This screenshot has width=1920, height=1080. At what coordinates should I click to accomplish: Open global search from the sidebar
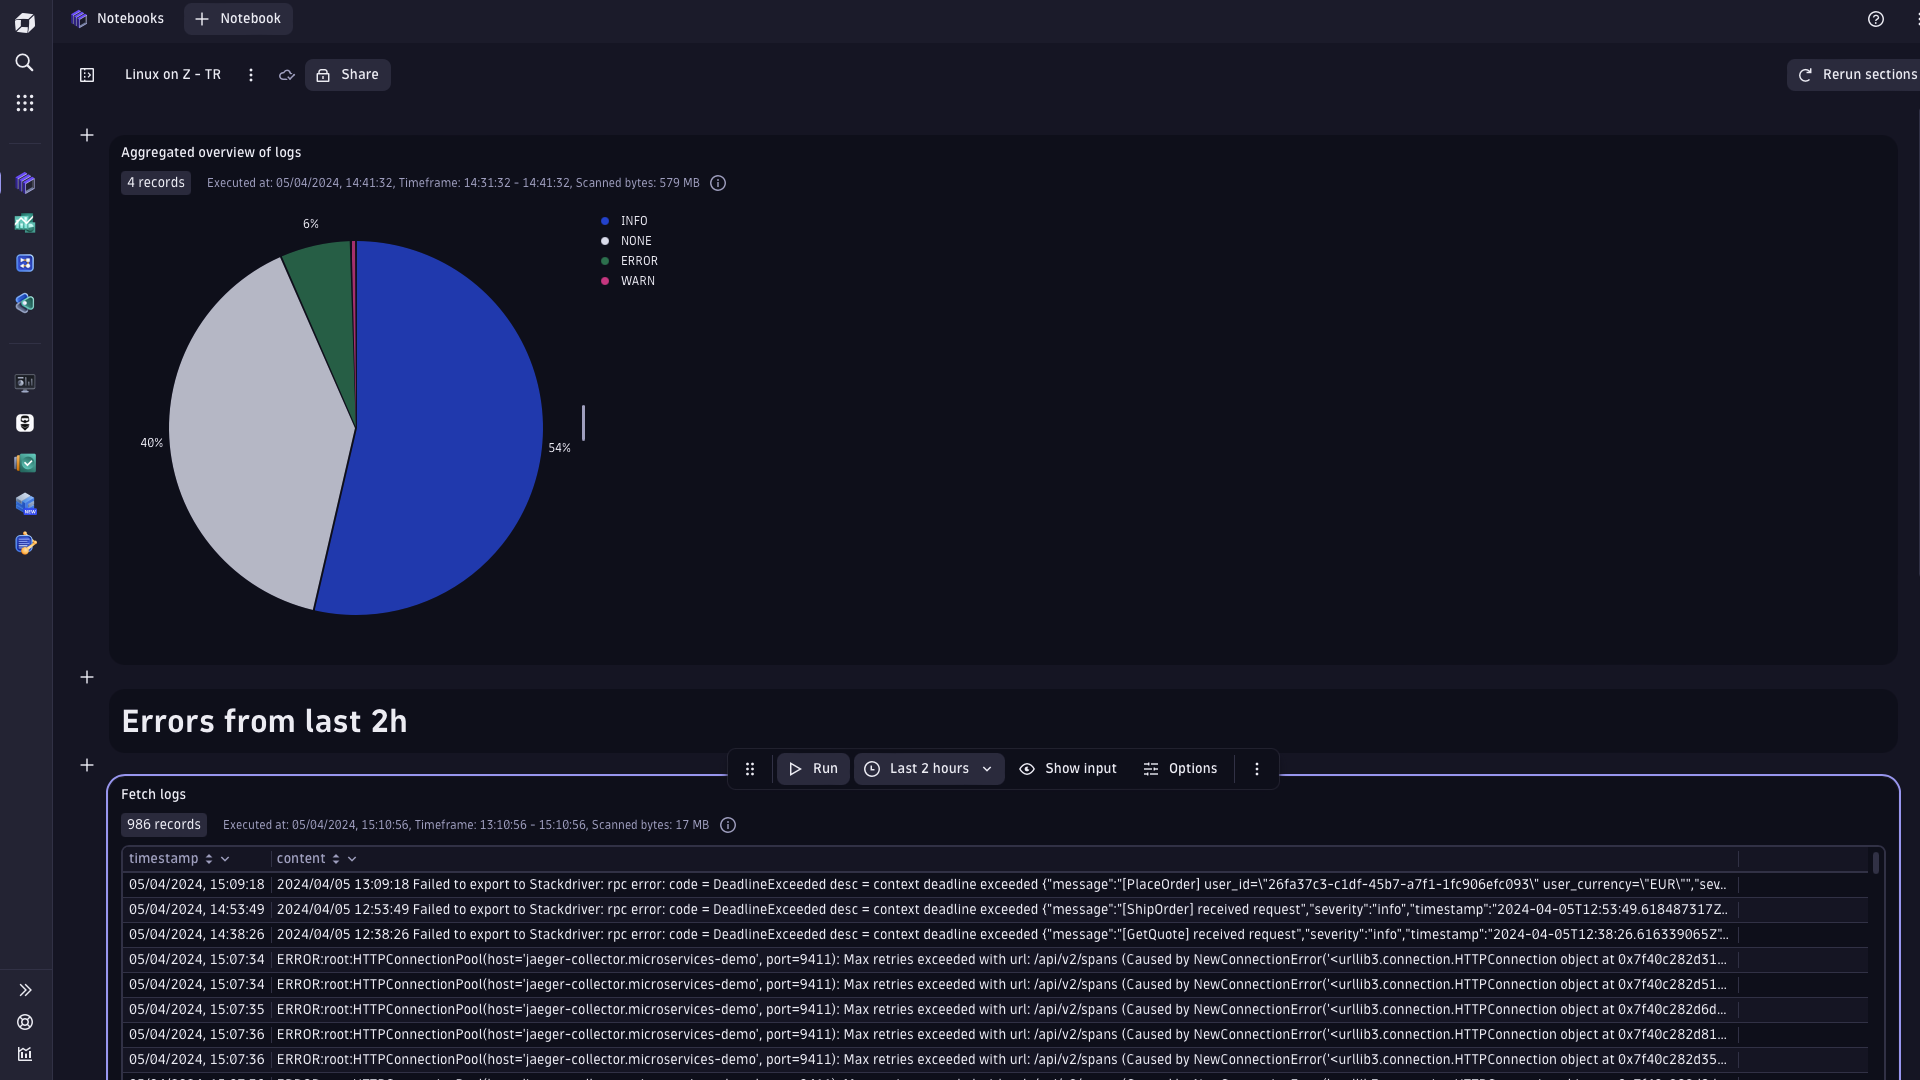pyautogui.click(x=24, y=62)
